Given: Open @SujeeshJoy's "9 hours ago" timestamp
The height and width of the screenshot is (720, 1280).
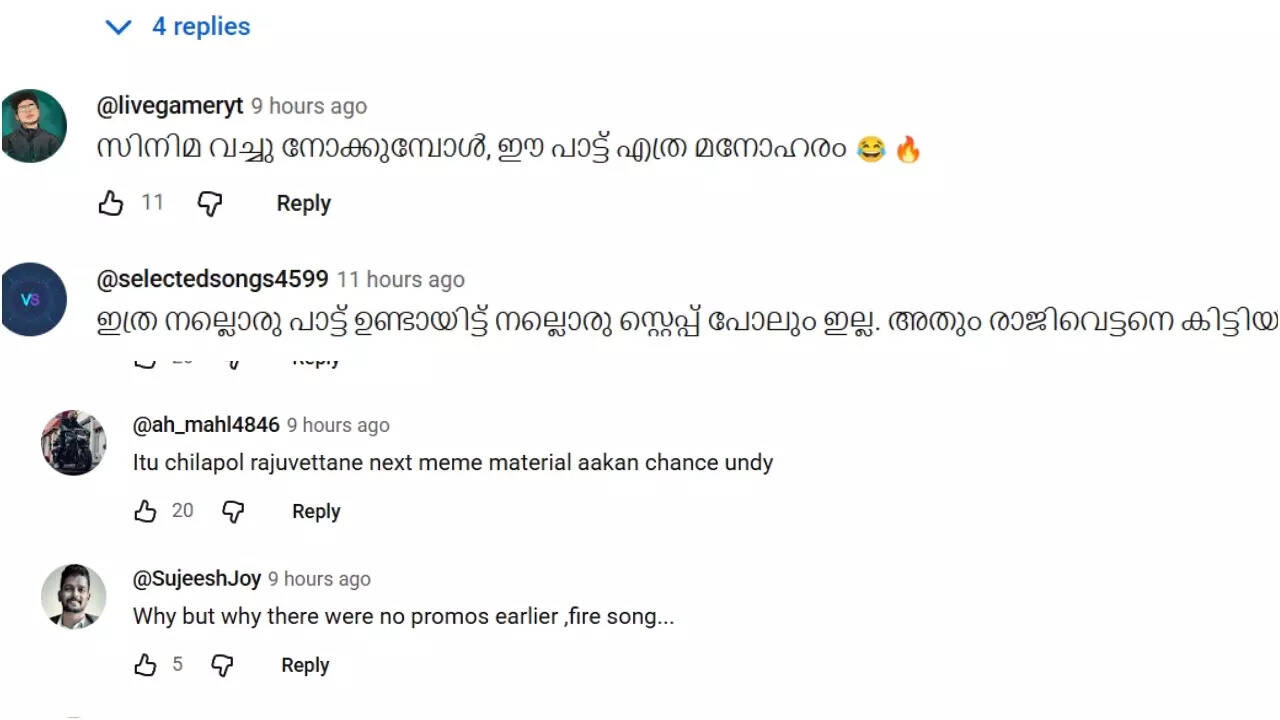Looking at the screenshot, I should click(319, 579).
